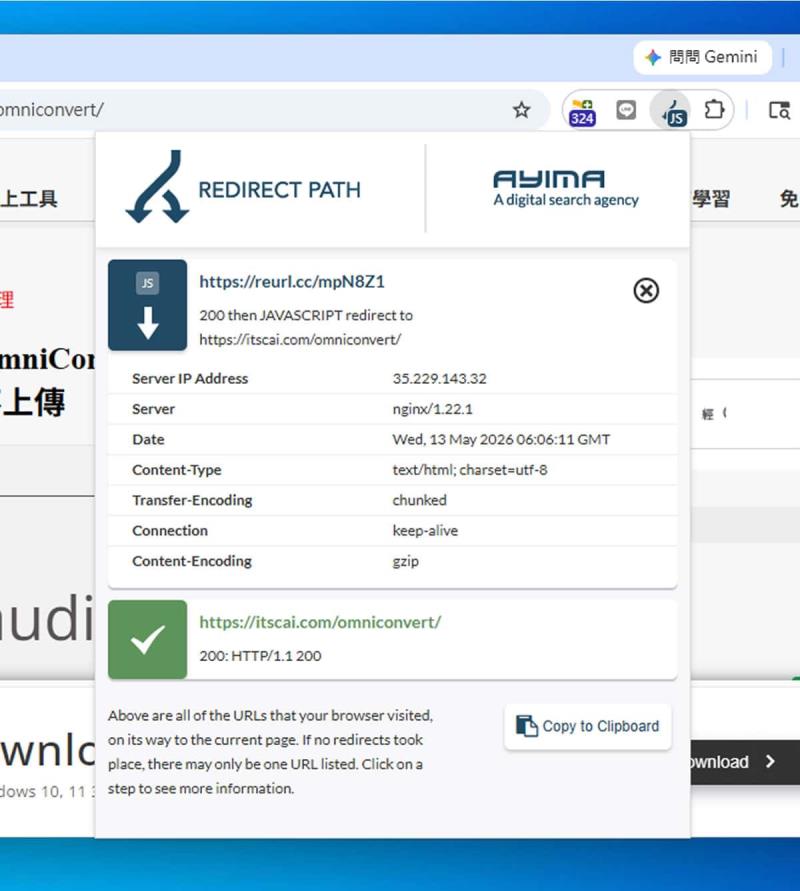Click the Server IP Address label
The width and height of the screenshot is (800, 891).
click(x=190, y=378)
